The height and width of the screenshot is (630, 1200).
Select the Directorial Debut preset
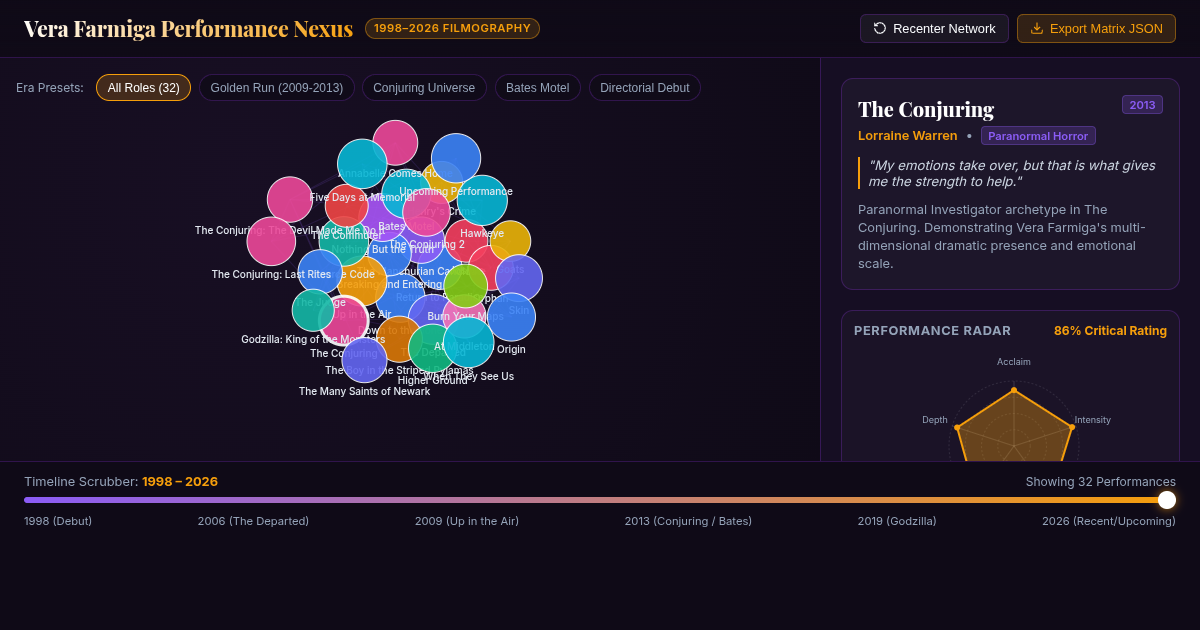pos(645,88)
